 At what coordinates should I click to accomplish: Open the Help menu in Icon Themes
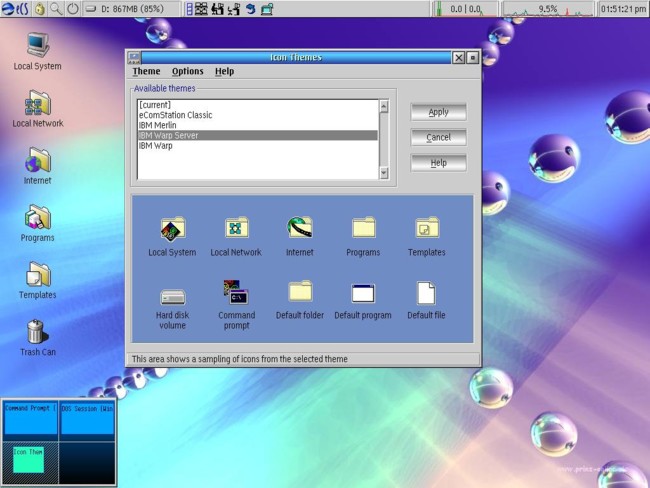(224, 71)
